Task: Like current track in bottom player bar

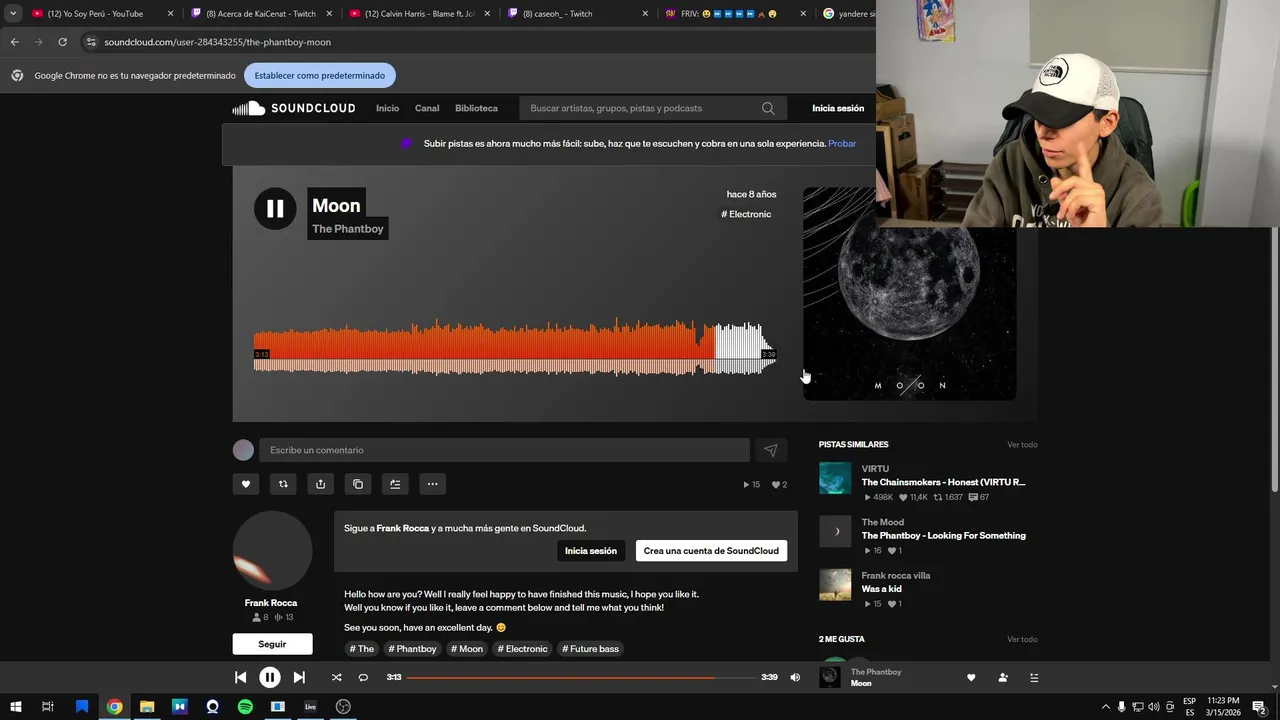Action: (970, 677)
